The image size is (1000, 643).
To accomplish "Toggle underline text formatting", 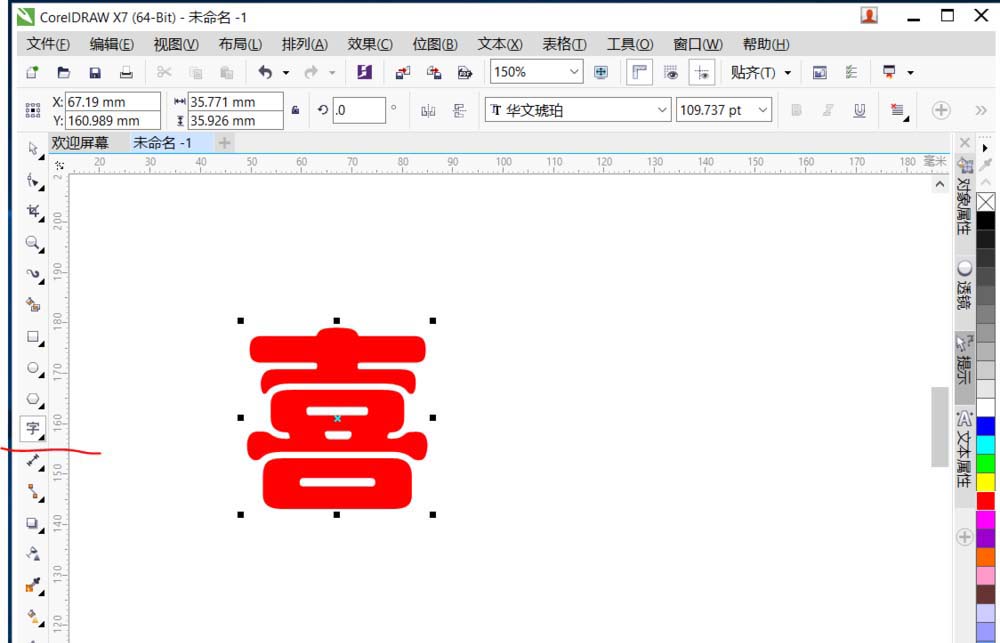I will coord(859,110).
